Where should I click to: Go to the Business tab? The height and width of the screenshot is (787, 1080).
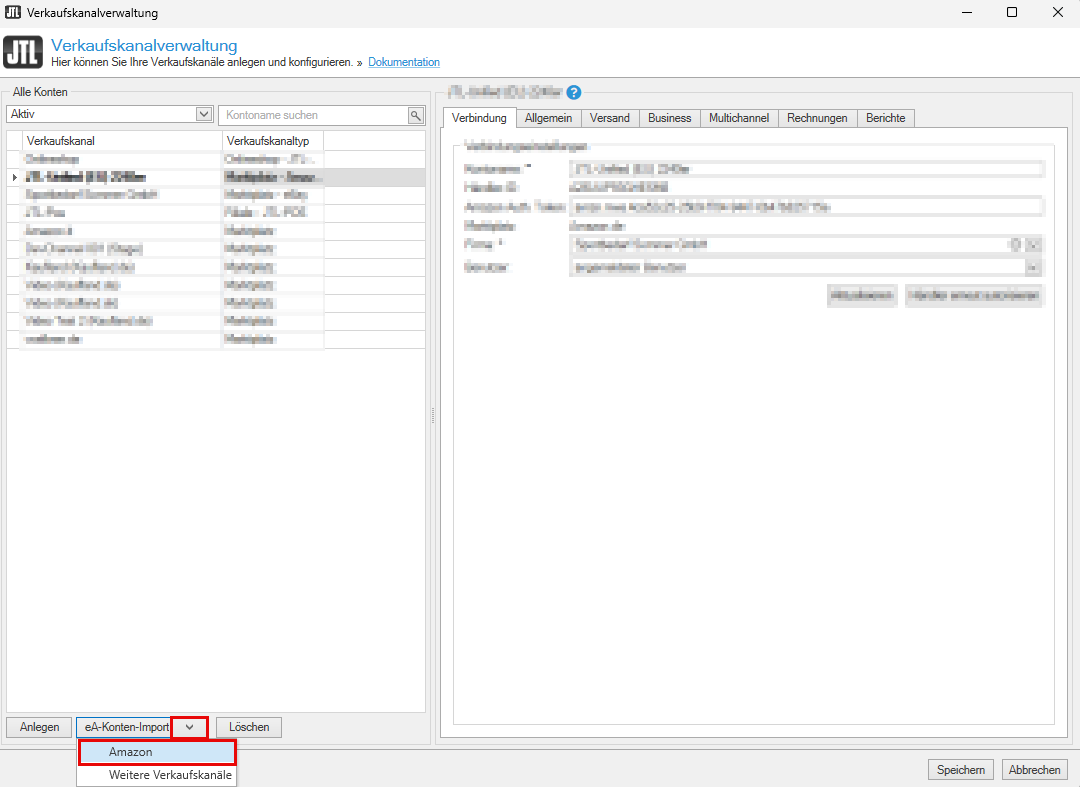tap(669, 118)
